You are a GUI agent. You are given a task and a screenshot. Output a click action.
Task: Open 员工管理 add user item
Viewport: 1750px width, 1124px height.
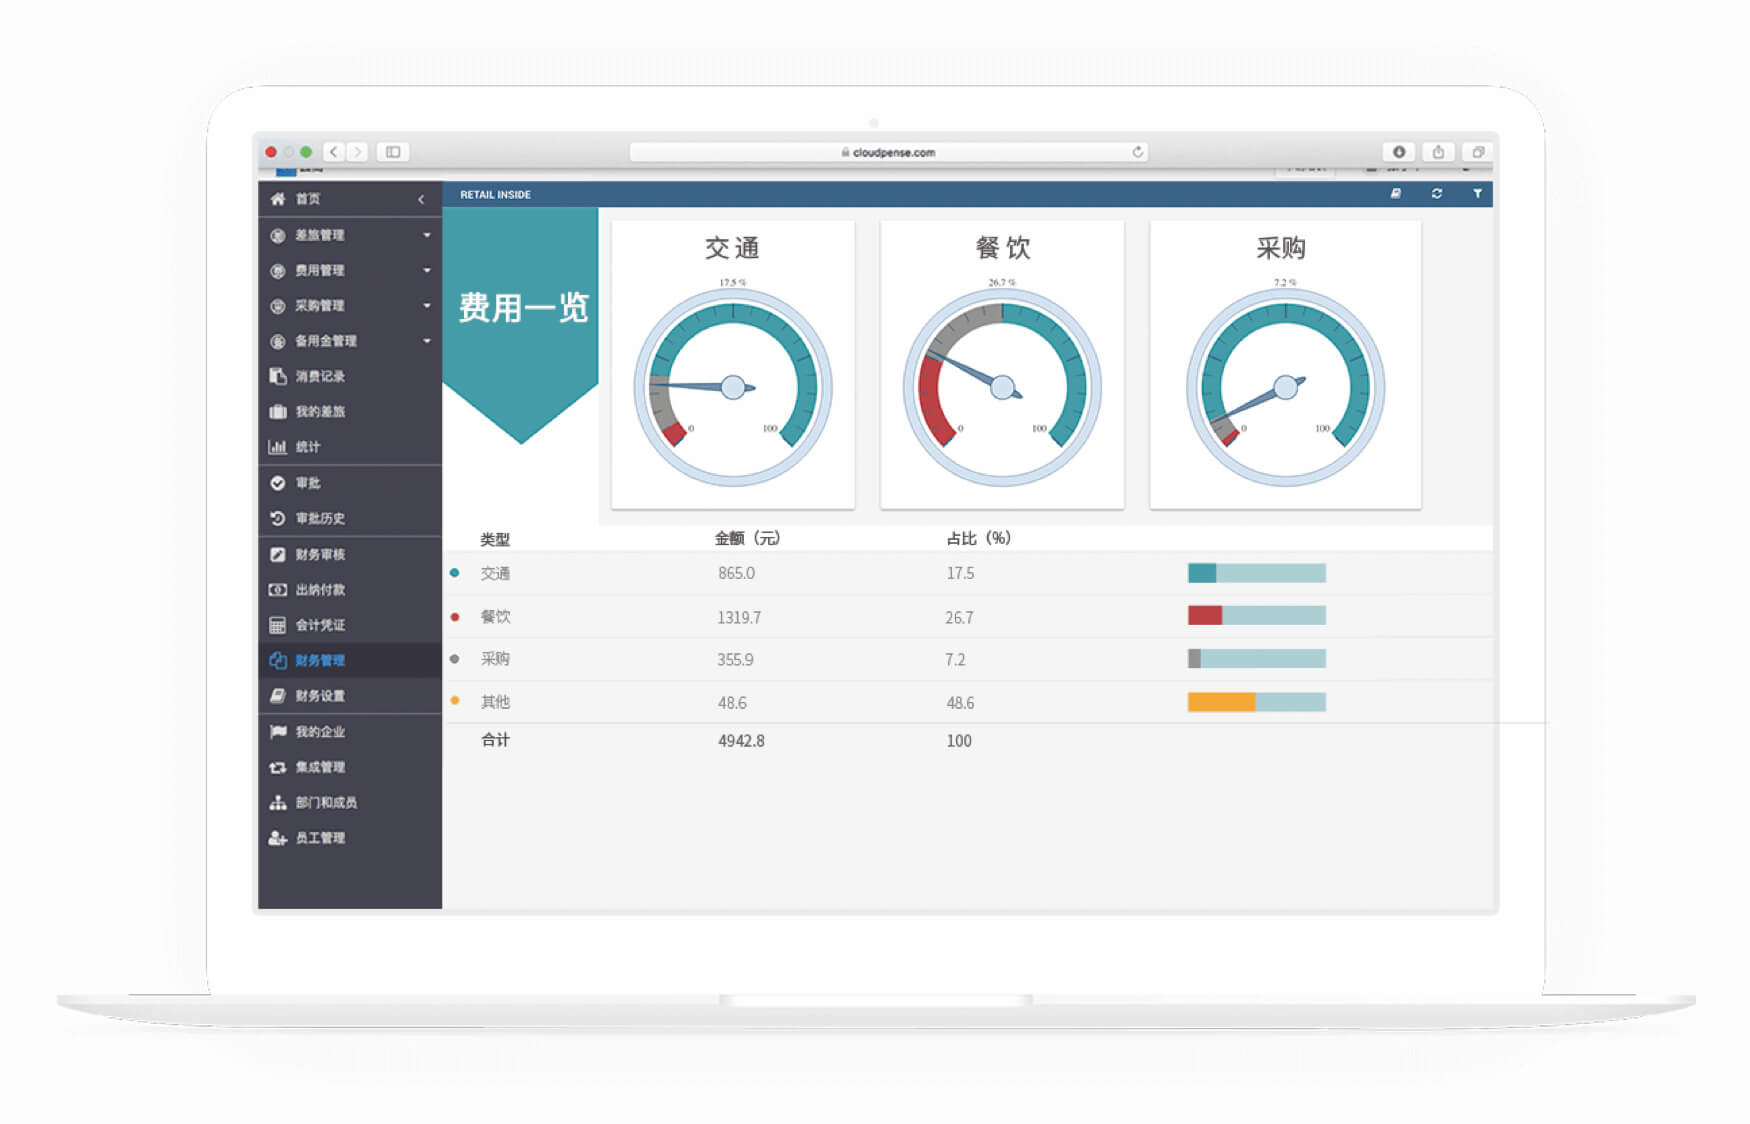[349, 838]
